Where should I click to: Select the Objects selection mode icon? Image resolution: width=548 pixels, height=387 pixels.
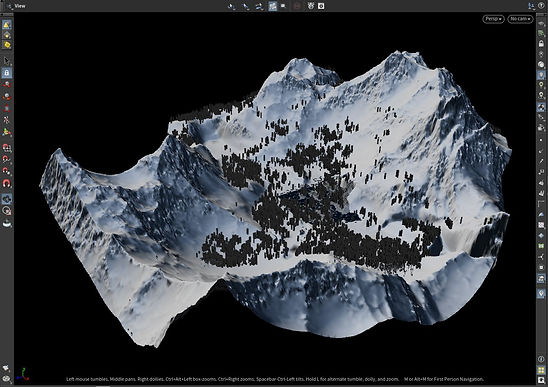click(x=7, y=25)
